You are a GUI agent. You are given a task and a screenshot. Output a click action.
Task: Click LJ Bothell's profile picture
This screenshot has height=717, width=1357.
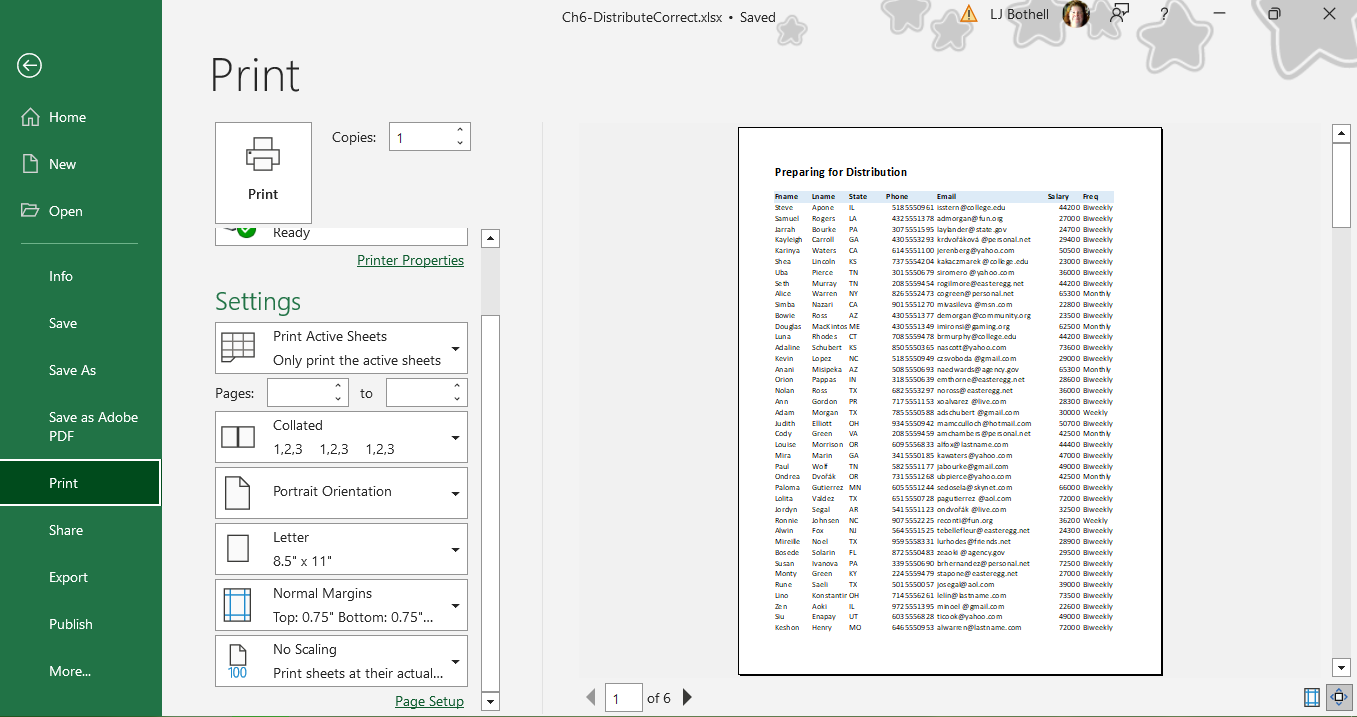coord(1075,14)
